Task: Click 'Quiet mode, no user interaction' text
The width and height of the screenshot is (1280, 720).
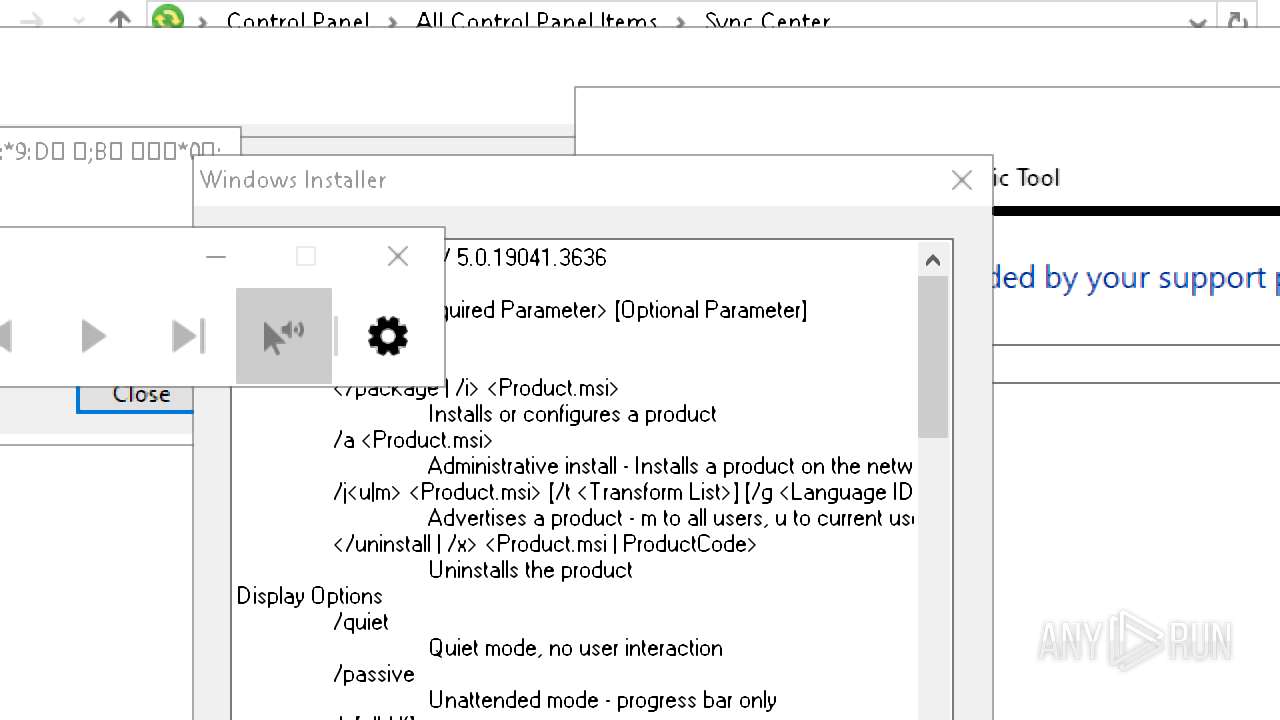Action: pyautogui.click(x=576, y=648)
